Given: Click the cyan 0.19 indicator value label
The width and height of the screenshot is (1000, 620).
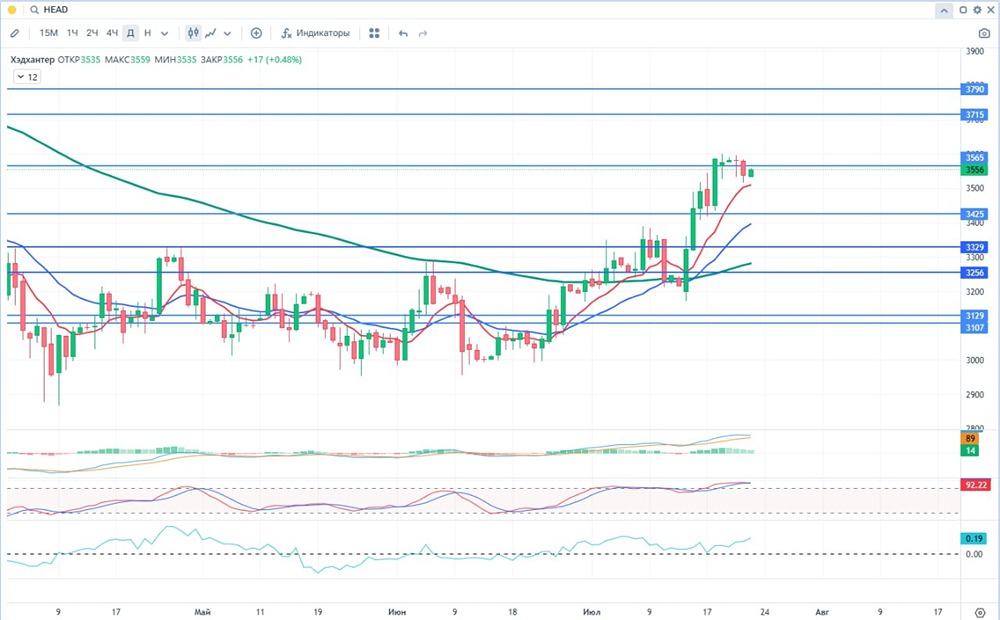Looking at the screenshot, I should (974, 538).
